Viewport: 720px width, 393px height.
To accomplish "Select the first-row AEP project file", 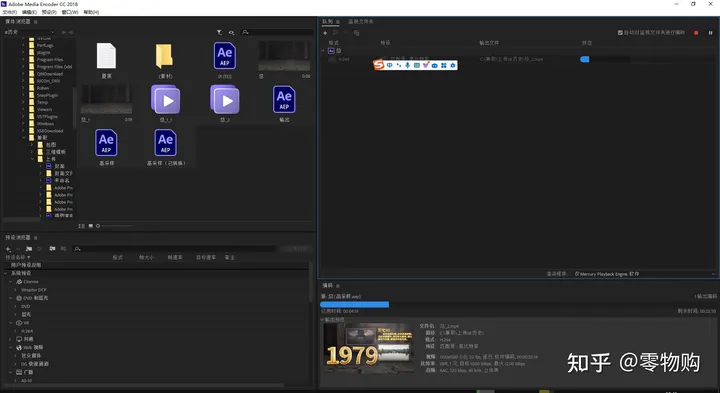I will tap(225, 56).
